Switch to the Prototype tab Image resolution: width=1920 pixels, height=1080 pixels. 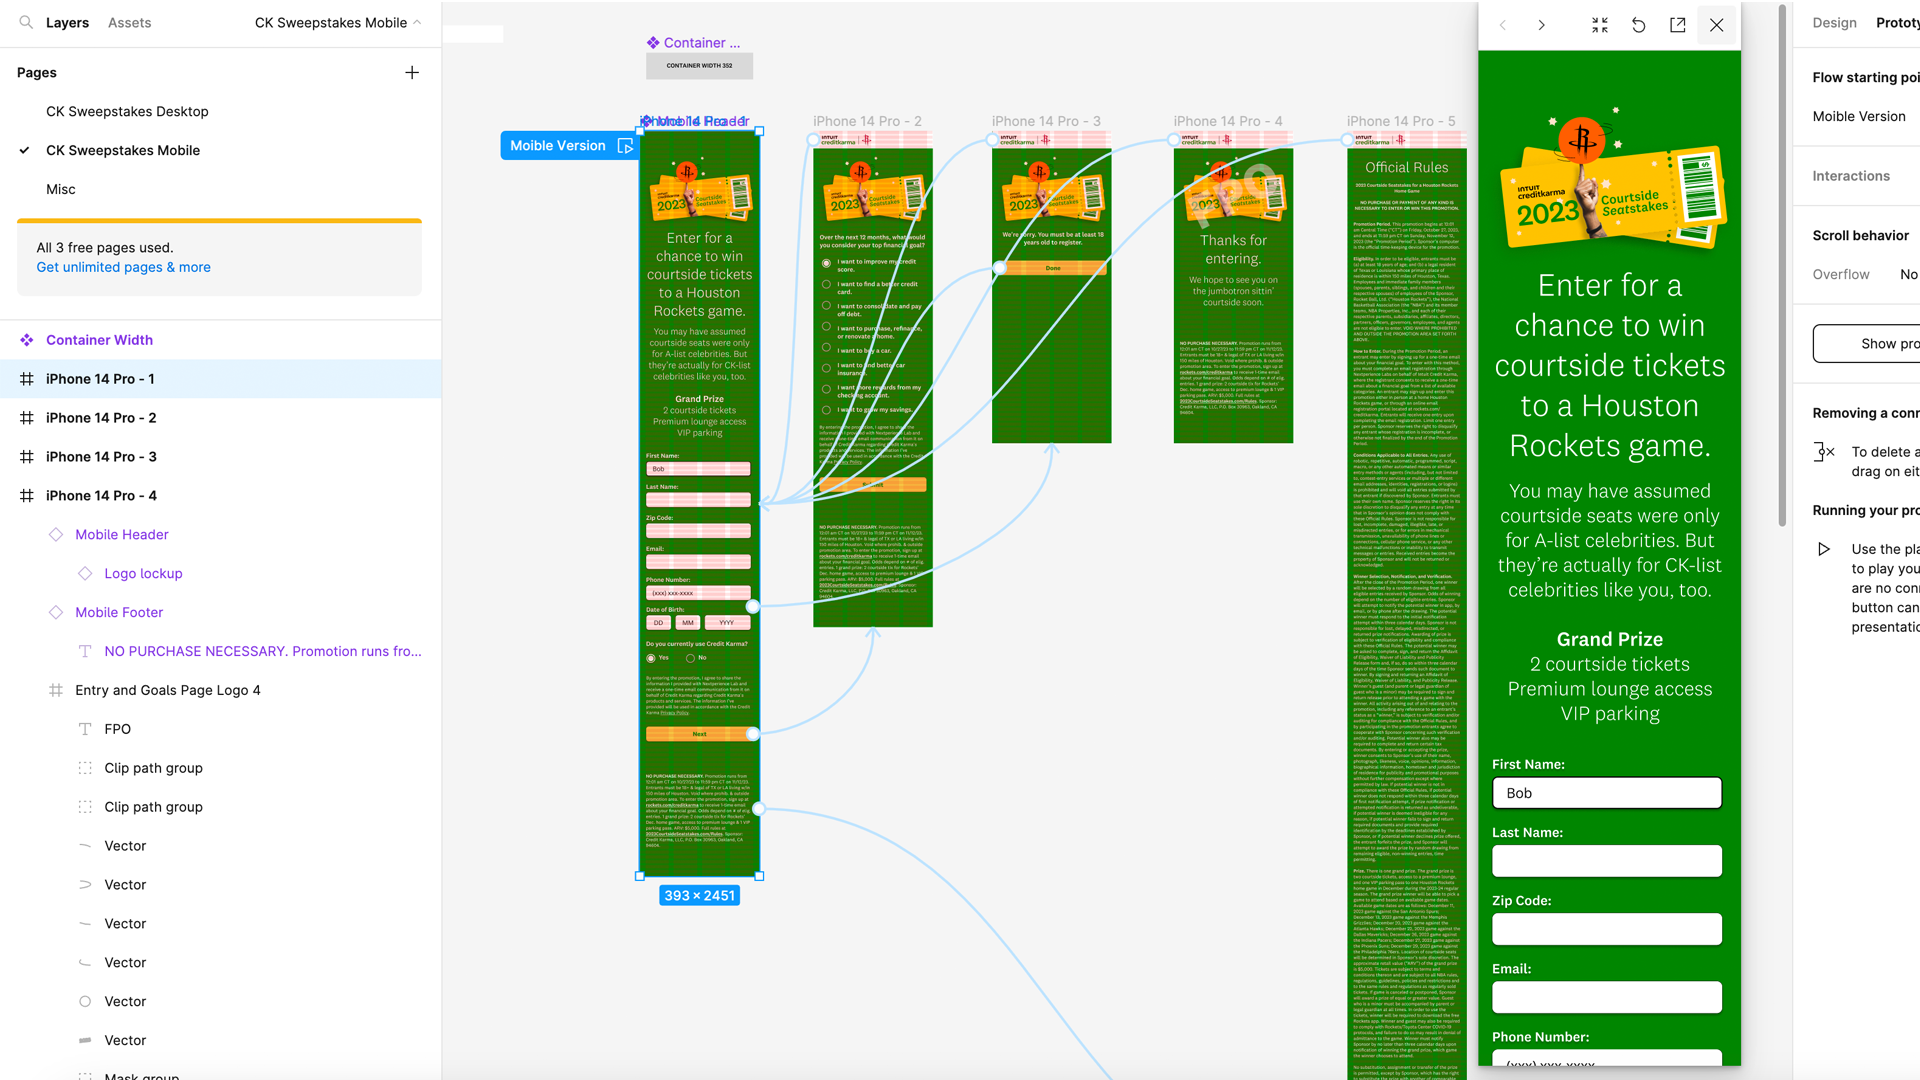pos(1897,22)
